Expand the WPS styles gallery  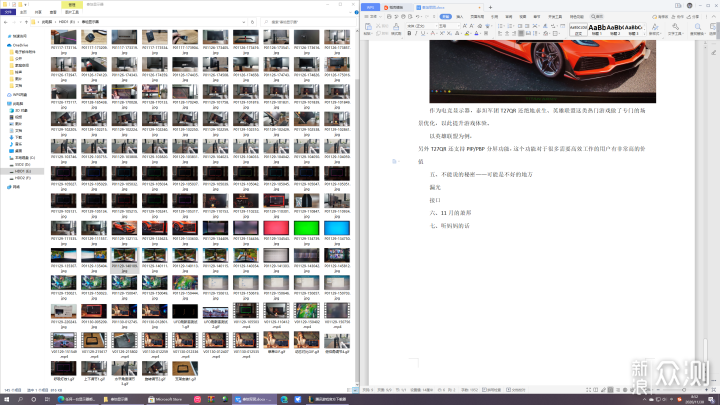pos(645,34)
